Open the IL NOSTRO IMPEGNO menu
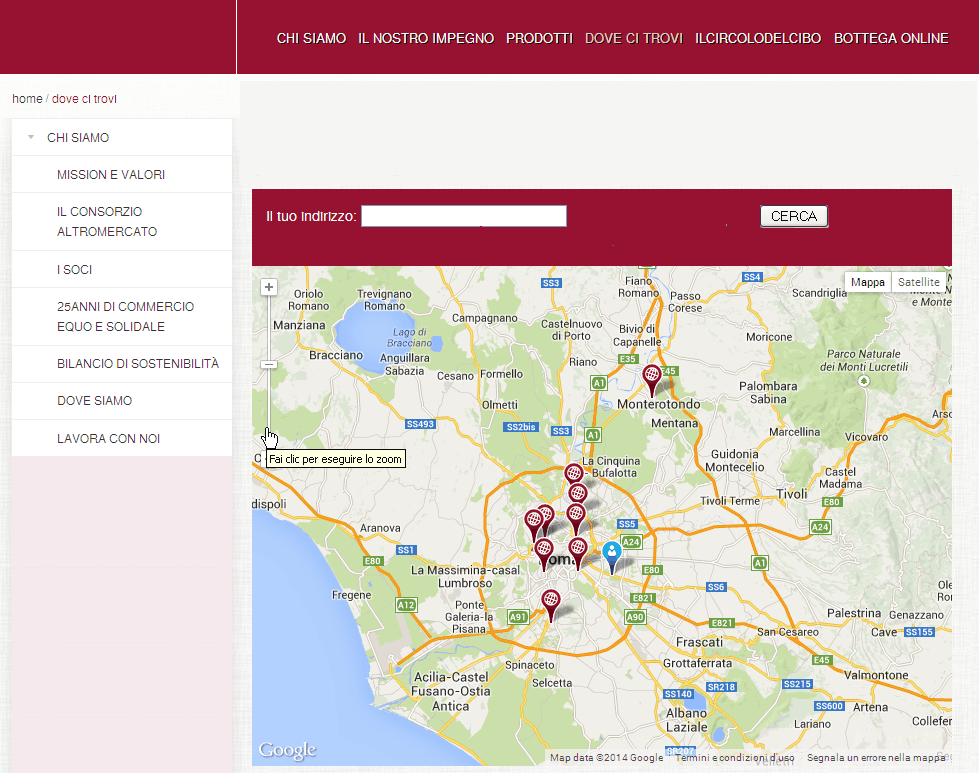The image size is (979, 773). coord(426,39)
